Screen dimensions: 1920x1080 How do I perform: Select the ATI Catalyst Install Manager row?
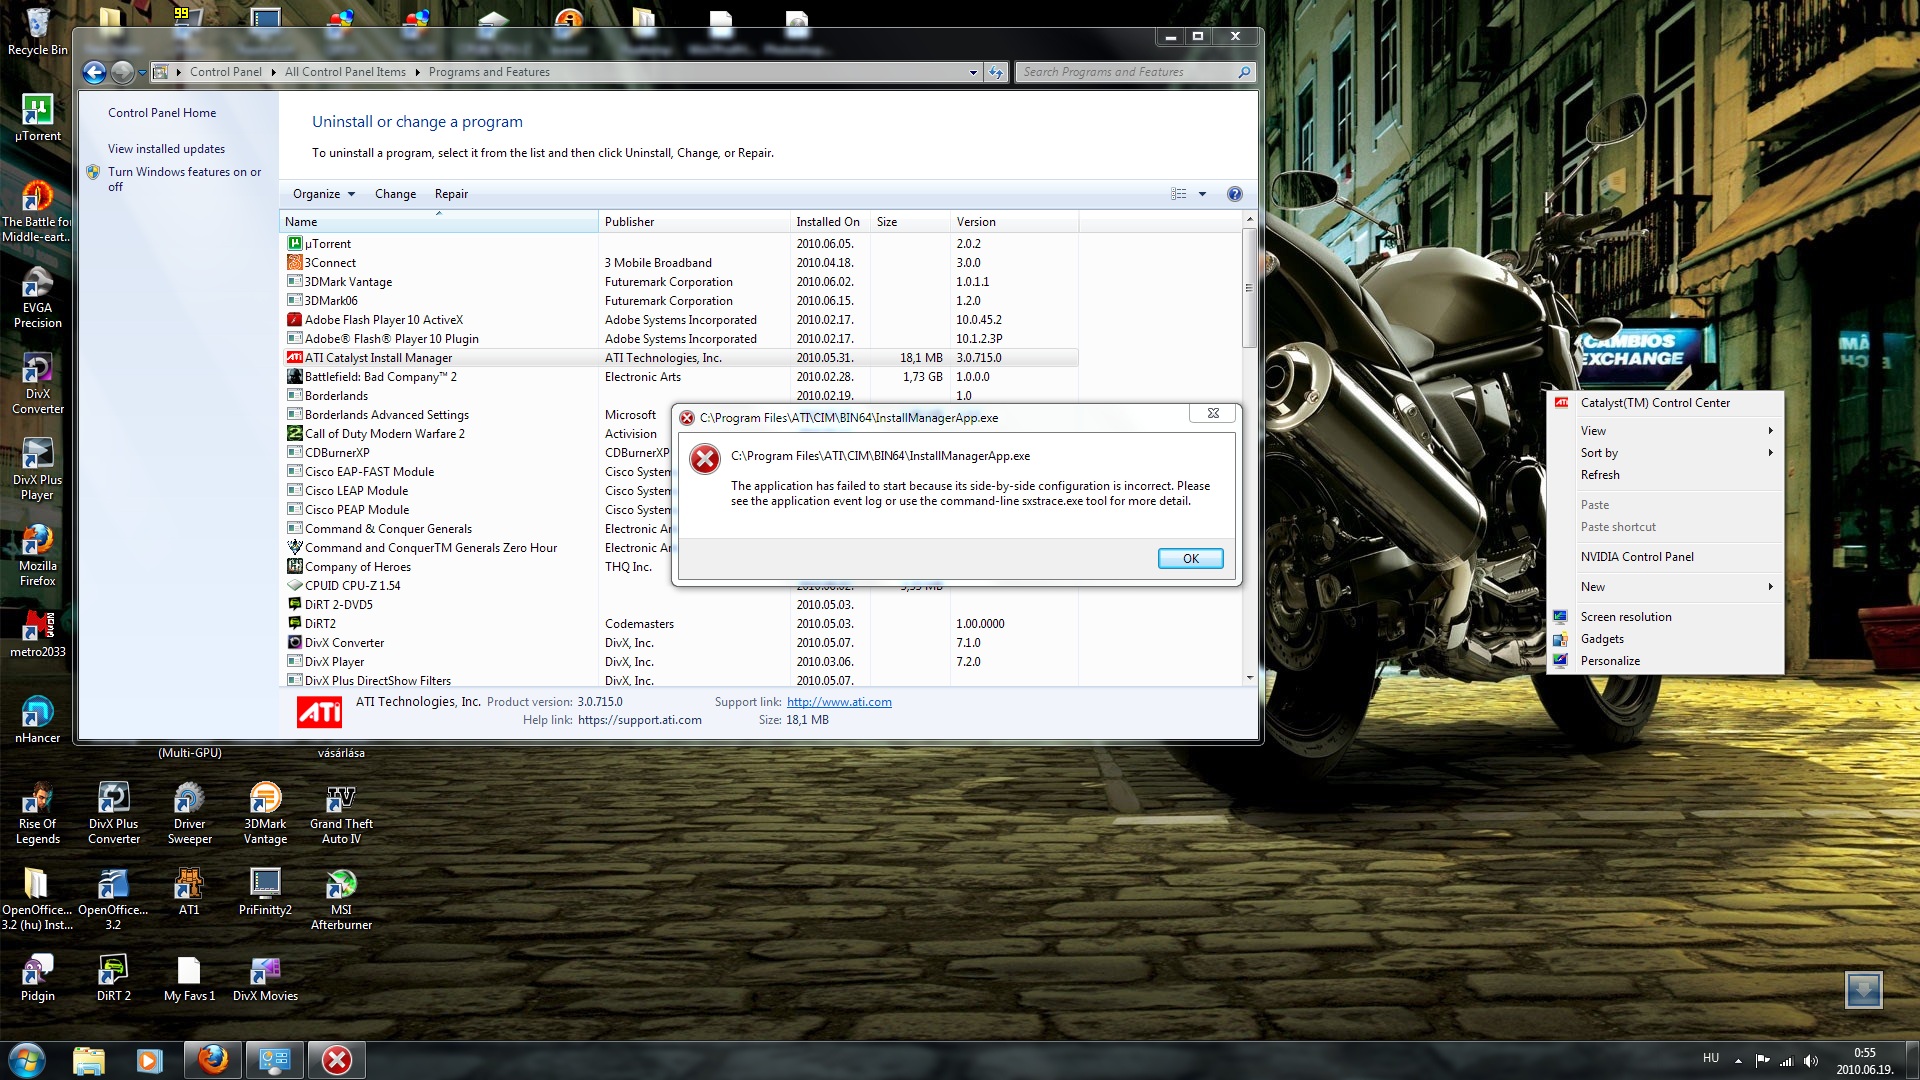coord(679,358)
